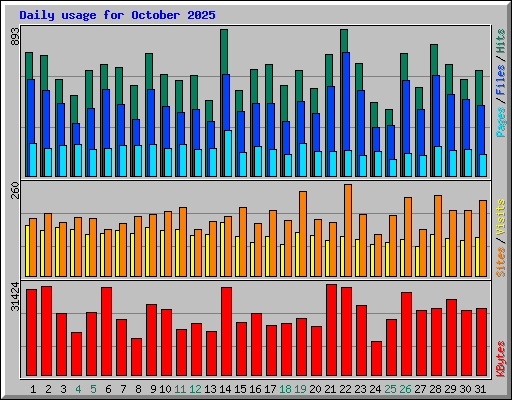512x400 pixels.
Task: Click day label 27 on the x-axis
Action: pyautogui.click(x=420, y=389)
